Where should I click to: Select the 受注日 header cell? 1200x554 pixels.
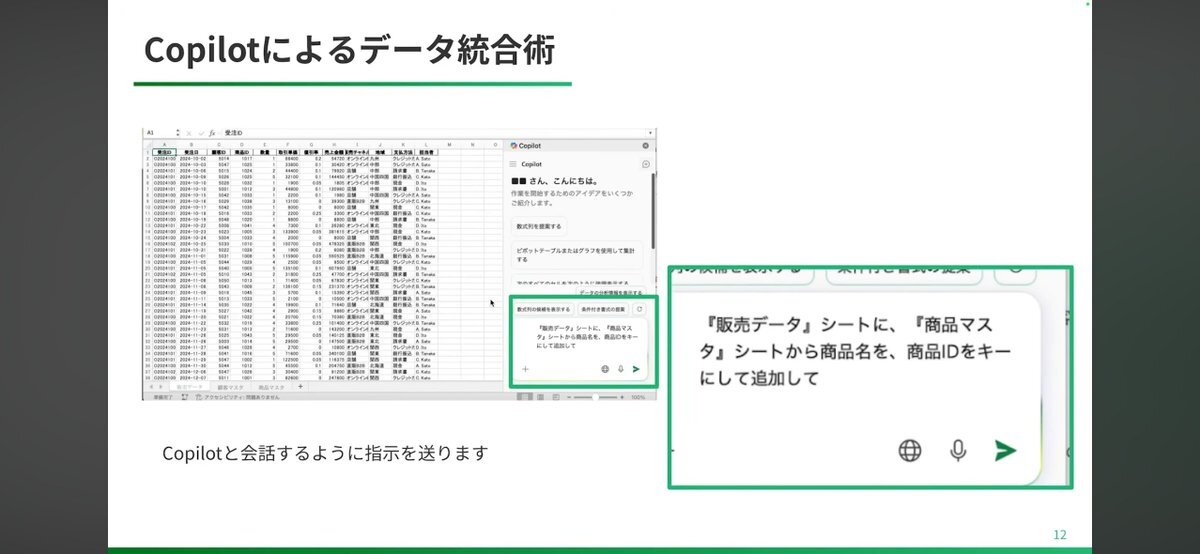tap(192, 152)
